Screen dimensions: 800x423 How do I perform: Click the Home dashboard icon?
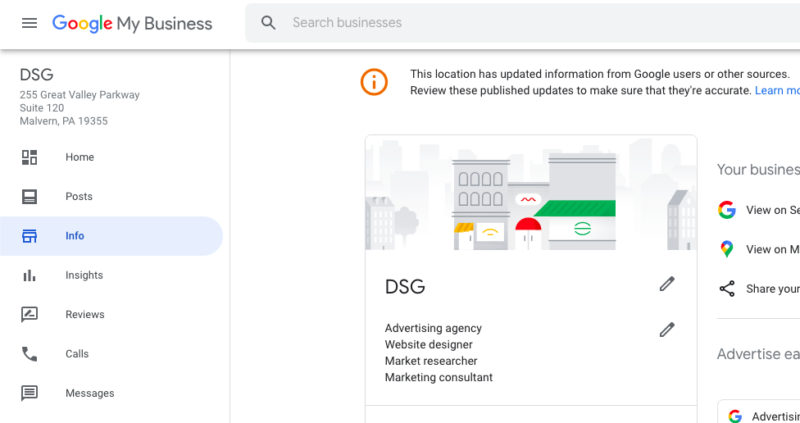pyautogui.click(x=29, y=157)
